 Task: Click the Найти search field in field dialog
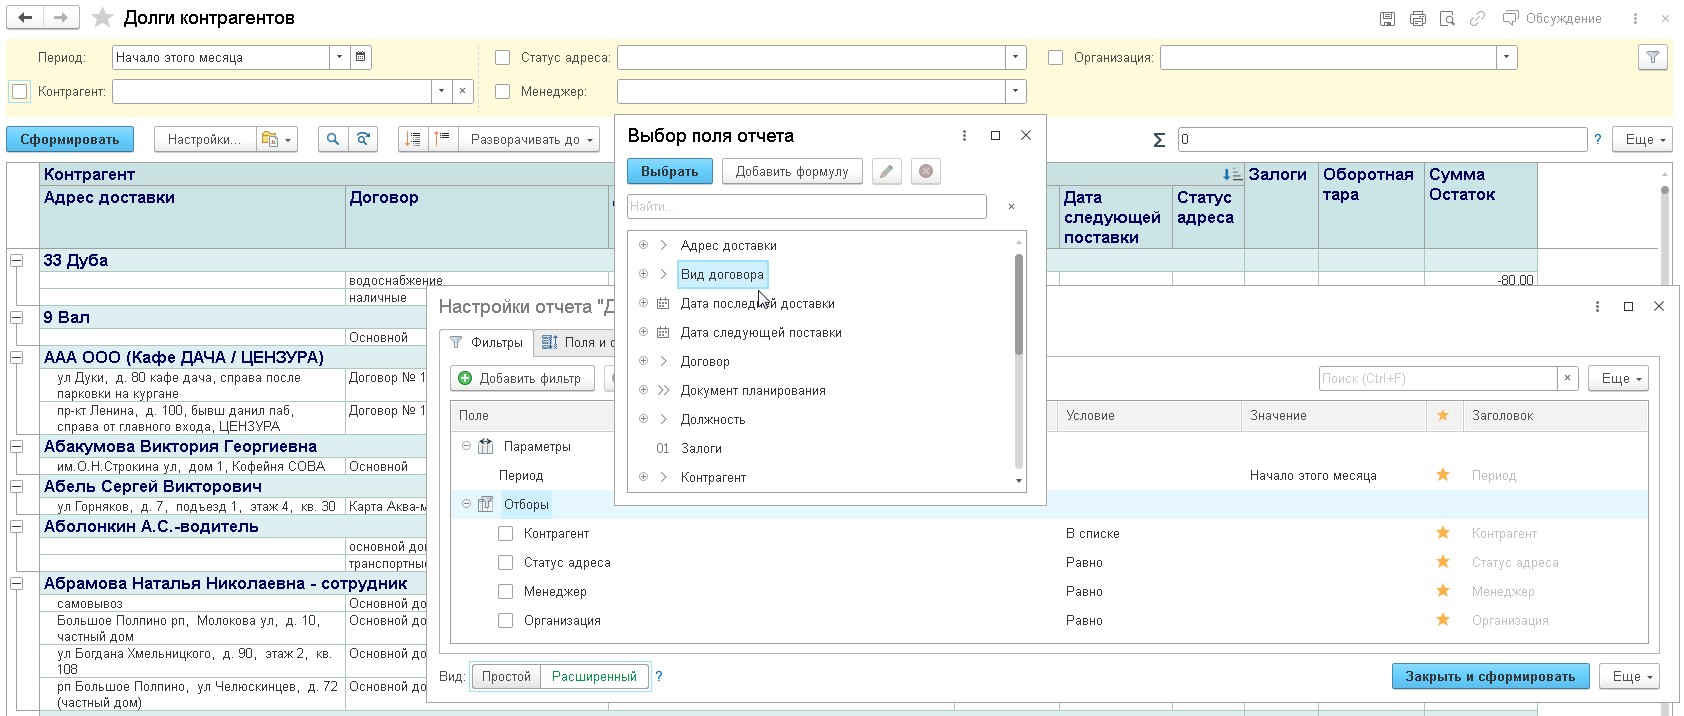(x=806, y=206)
